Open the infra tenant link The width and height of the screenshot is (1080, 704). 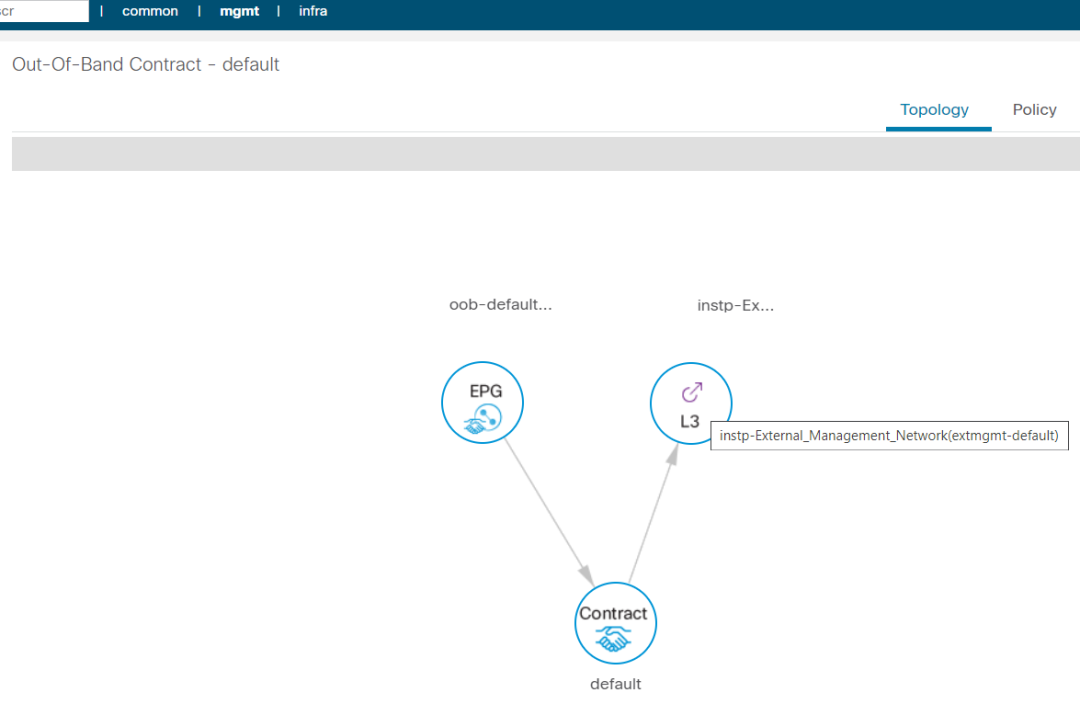point(313,11)
